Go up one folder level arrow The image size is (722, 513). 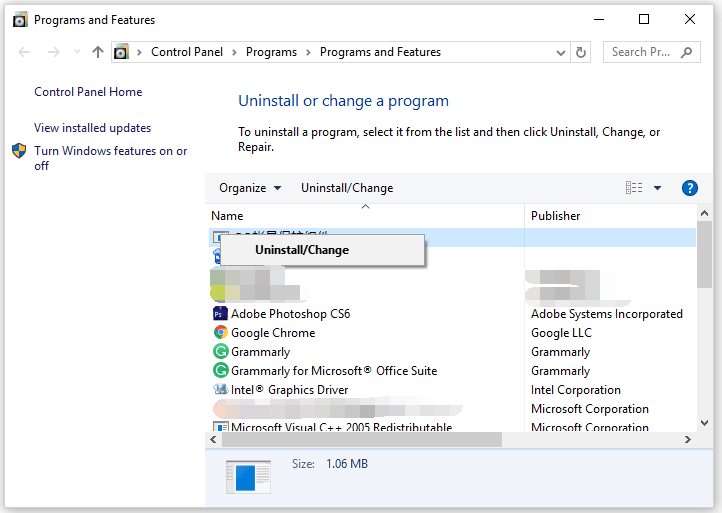[x=98, y=52]
